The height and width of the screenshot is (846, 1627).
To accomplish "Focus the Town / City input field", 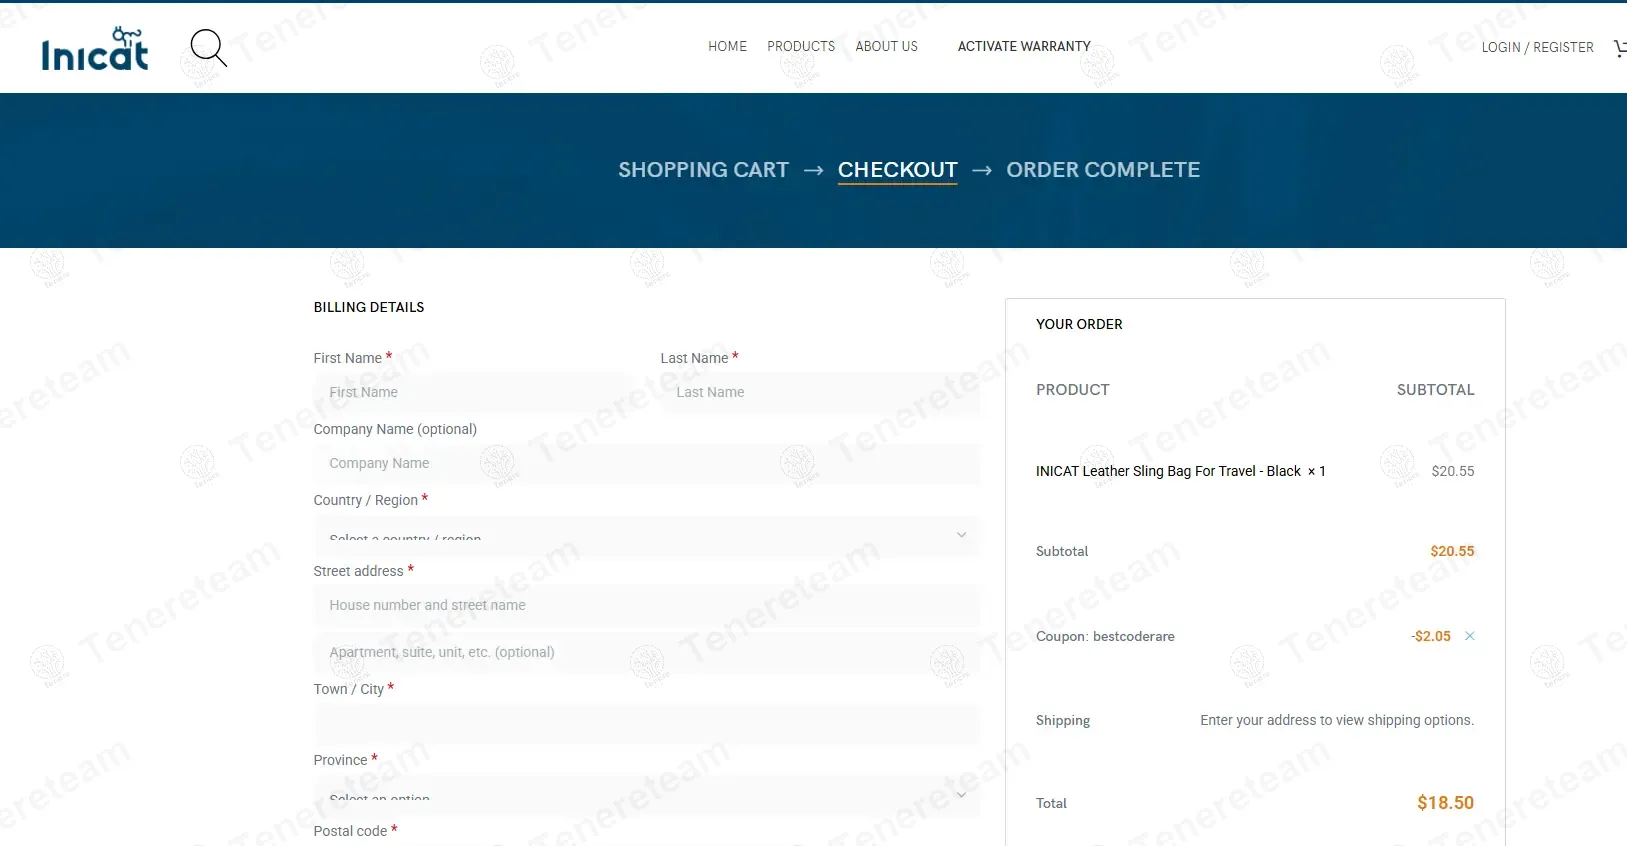I will 647,724.
